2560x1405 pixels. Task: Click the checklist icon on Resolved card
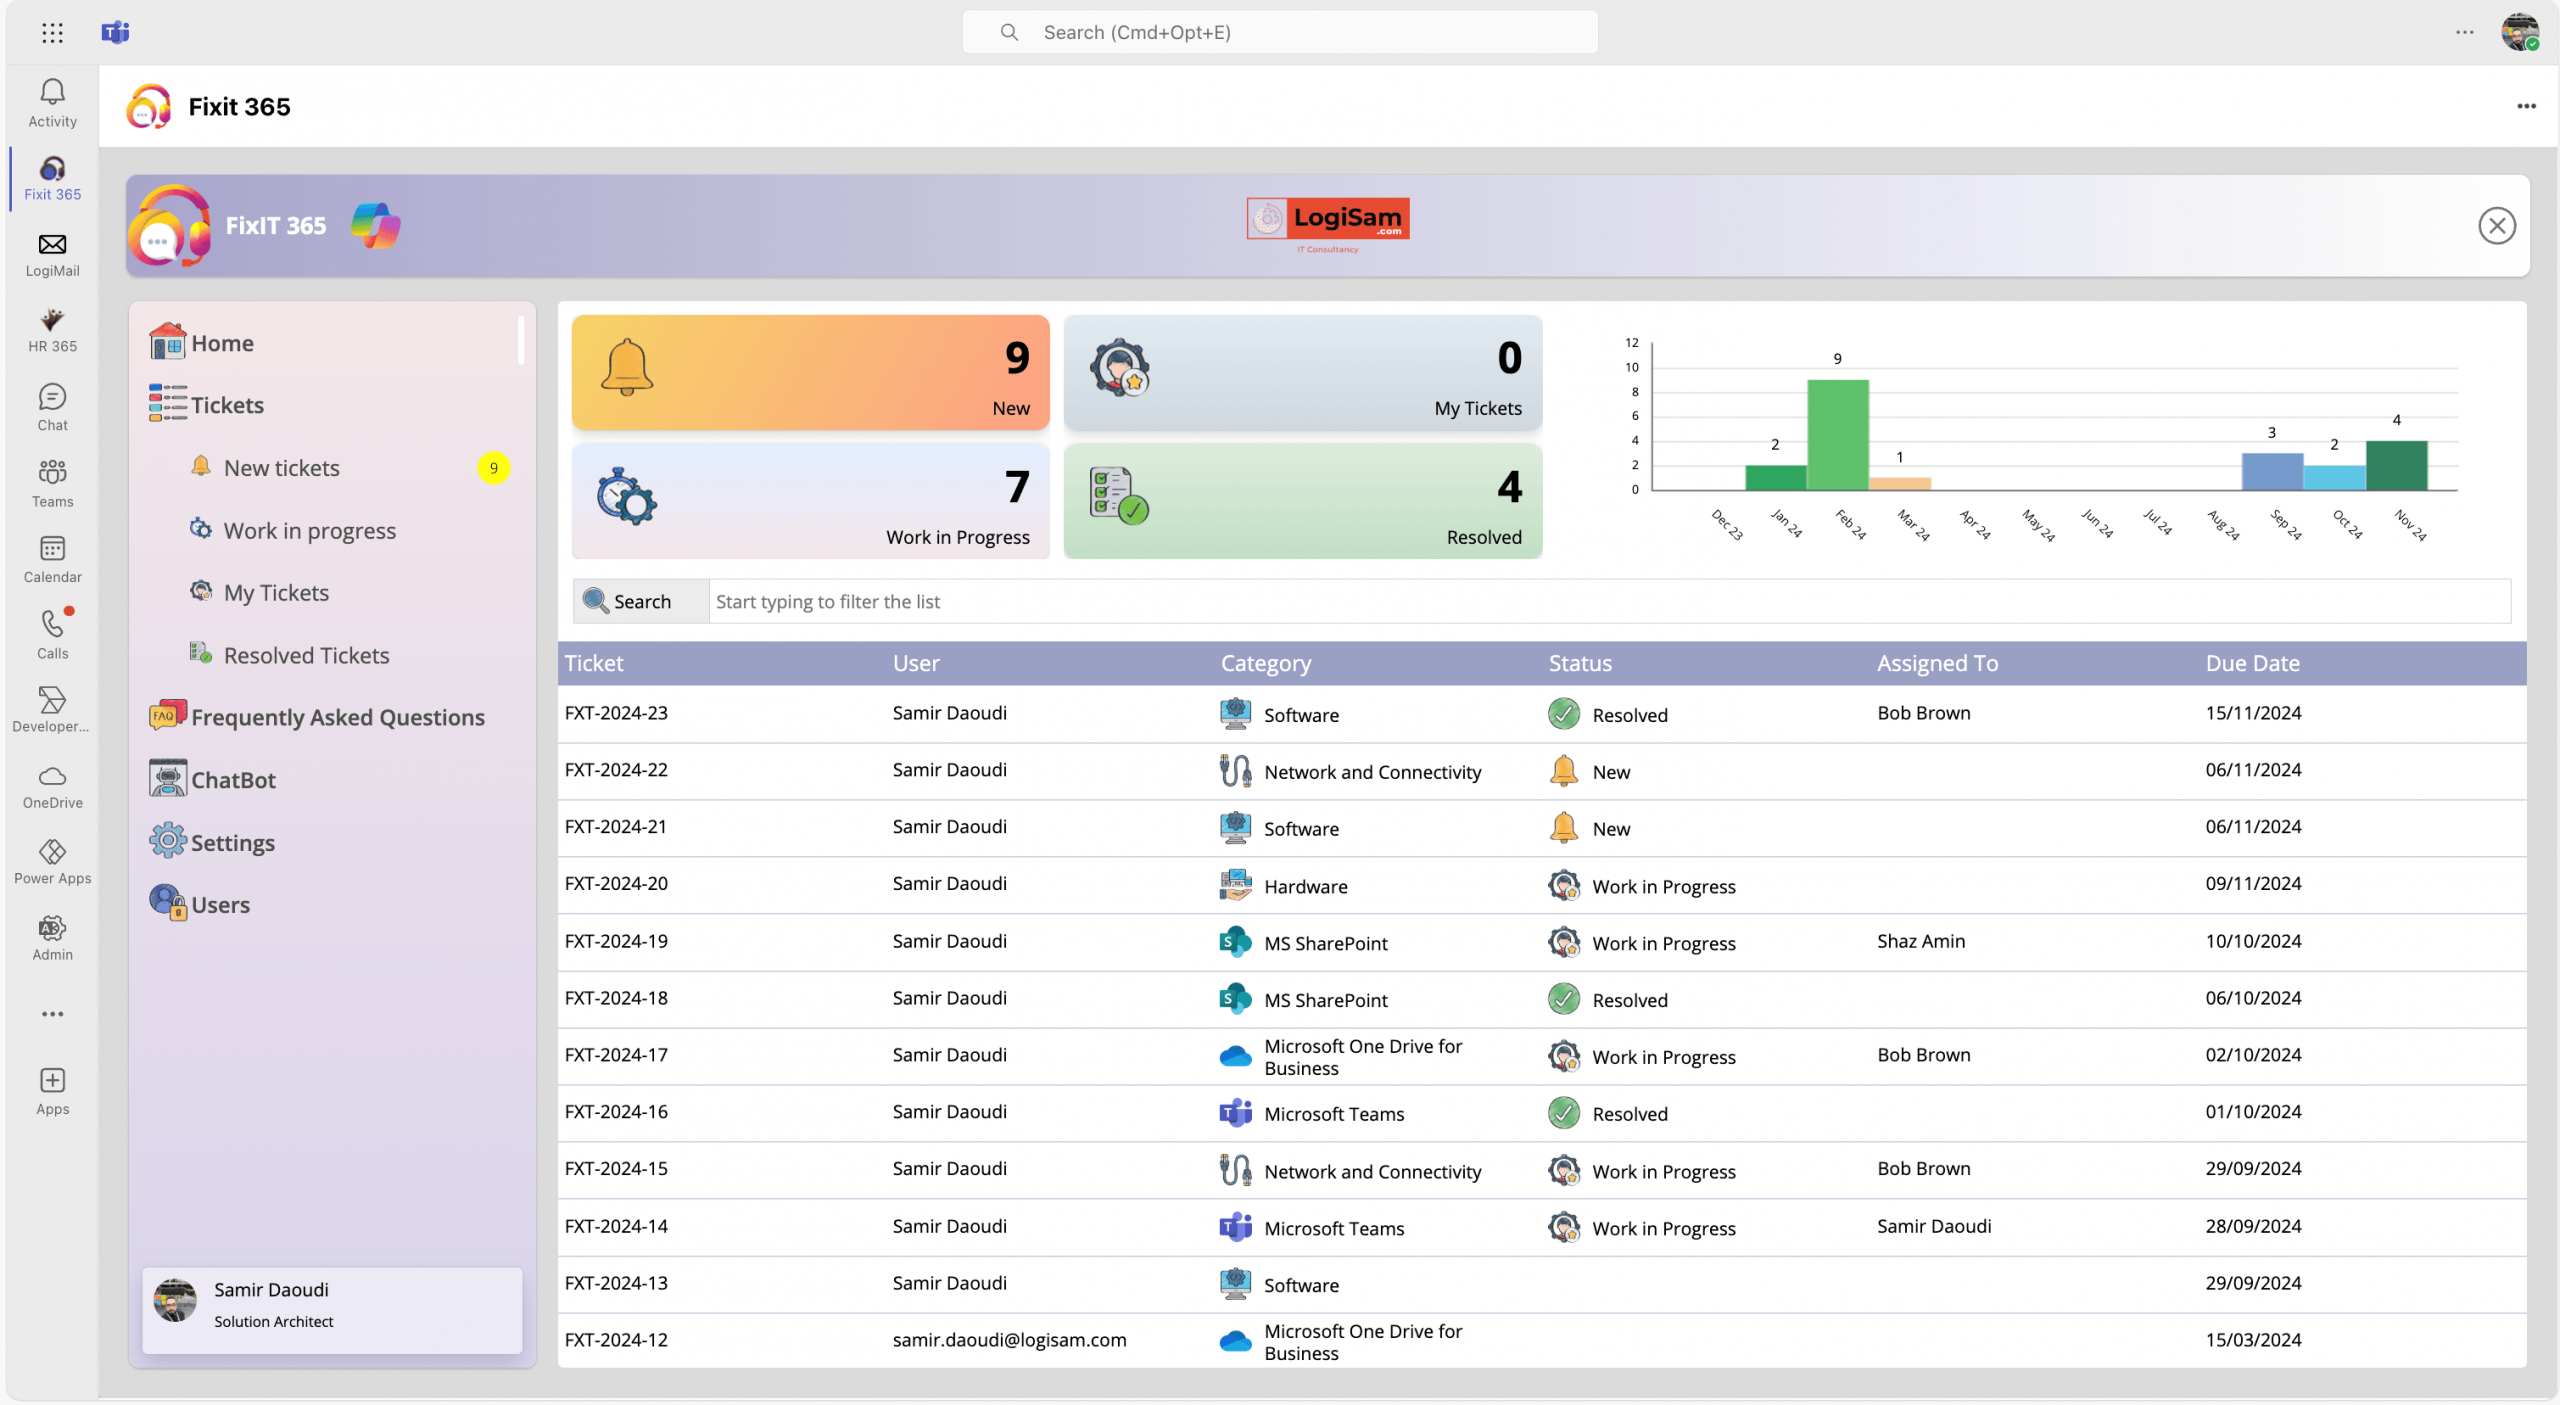coord(1119,496)
